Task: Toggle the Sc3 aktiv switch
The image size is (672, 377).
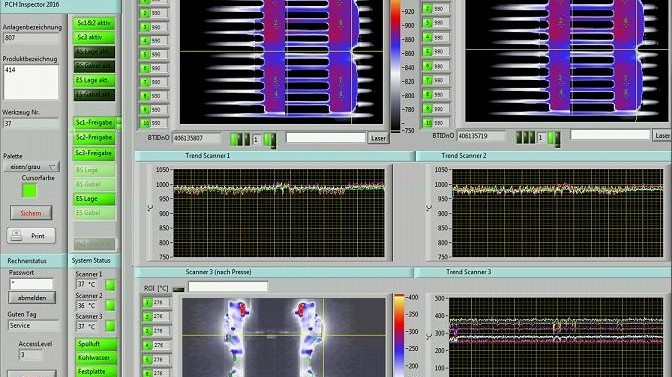Action: coord(94,37)
